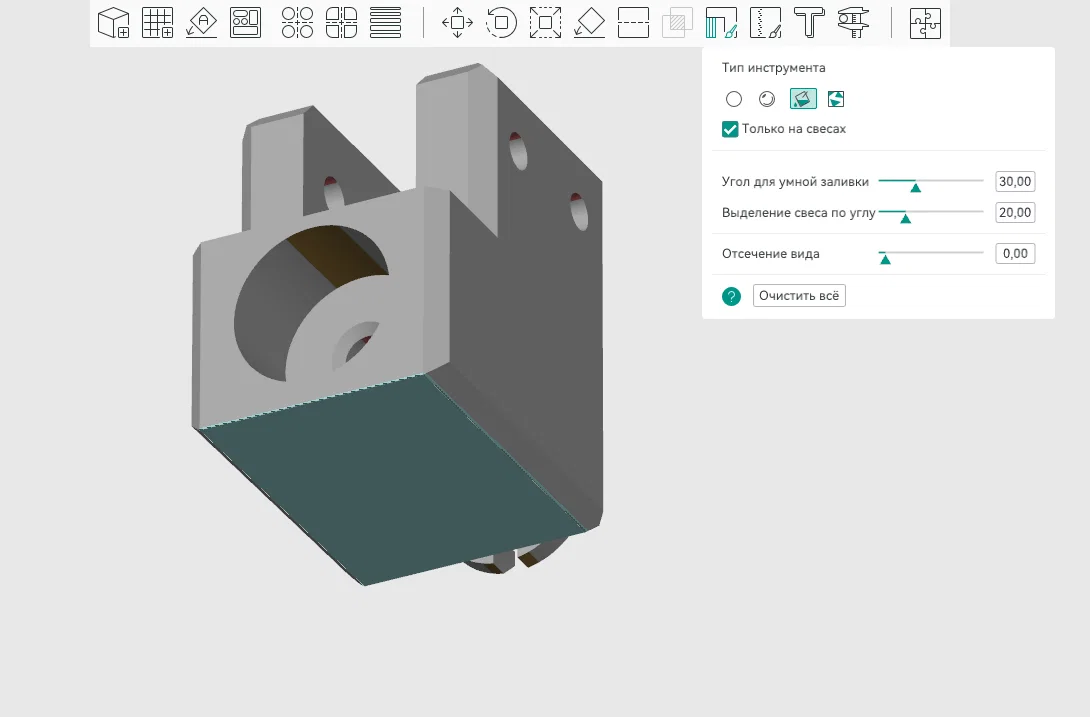Open the Measure caliper tool

tap(853, 23)
